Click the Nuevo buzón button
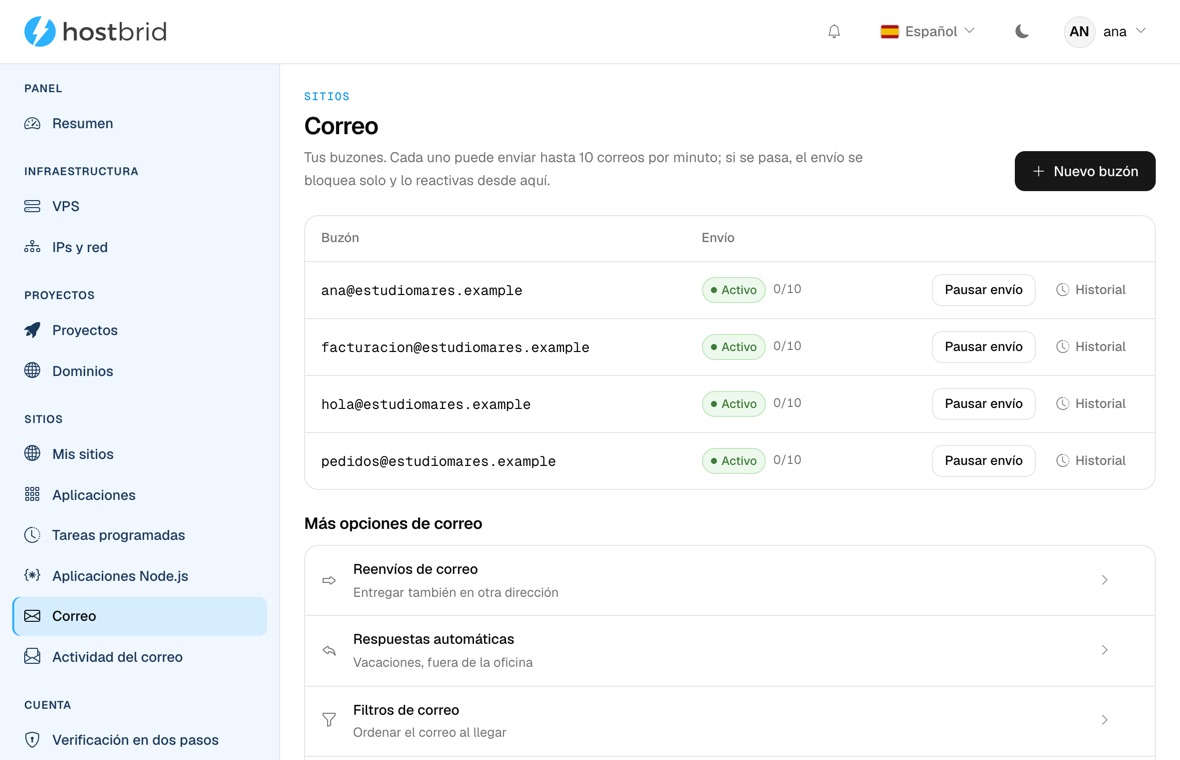1180x760 pixels. point(1084,171)
